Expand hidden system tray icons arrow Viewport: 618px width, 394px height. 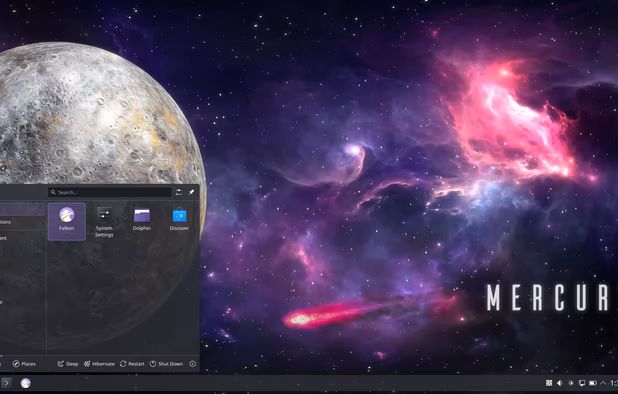tap(603, 383)
